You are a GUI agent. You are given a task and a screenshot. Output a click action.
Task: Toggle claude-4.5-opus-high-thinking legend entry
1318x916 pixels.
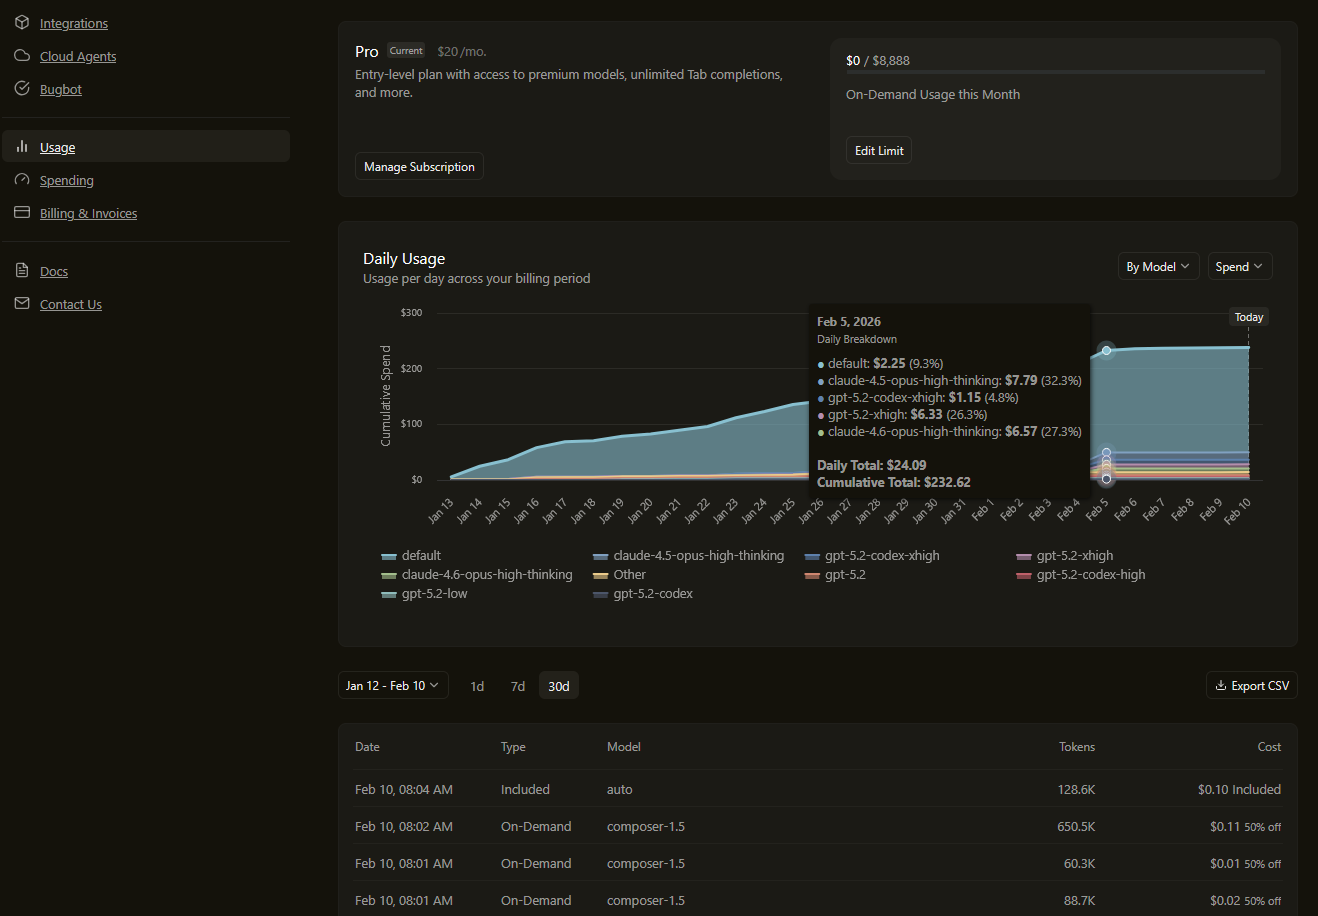pyautogui.click(x=688, y=556)
